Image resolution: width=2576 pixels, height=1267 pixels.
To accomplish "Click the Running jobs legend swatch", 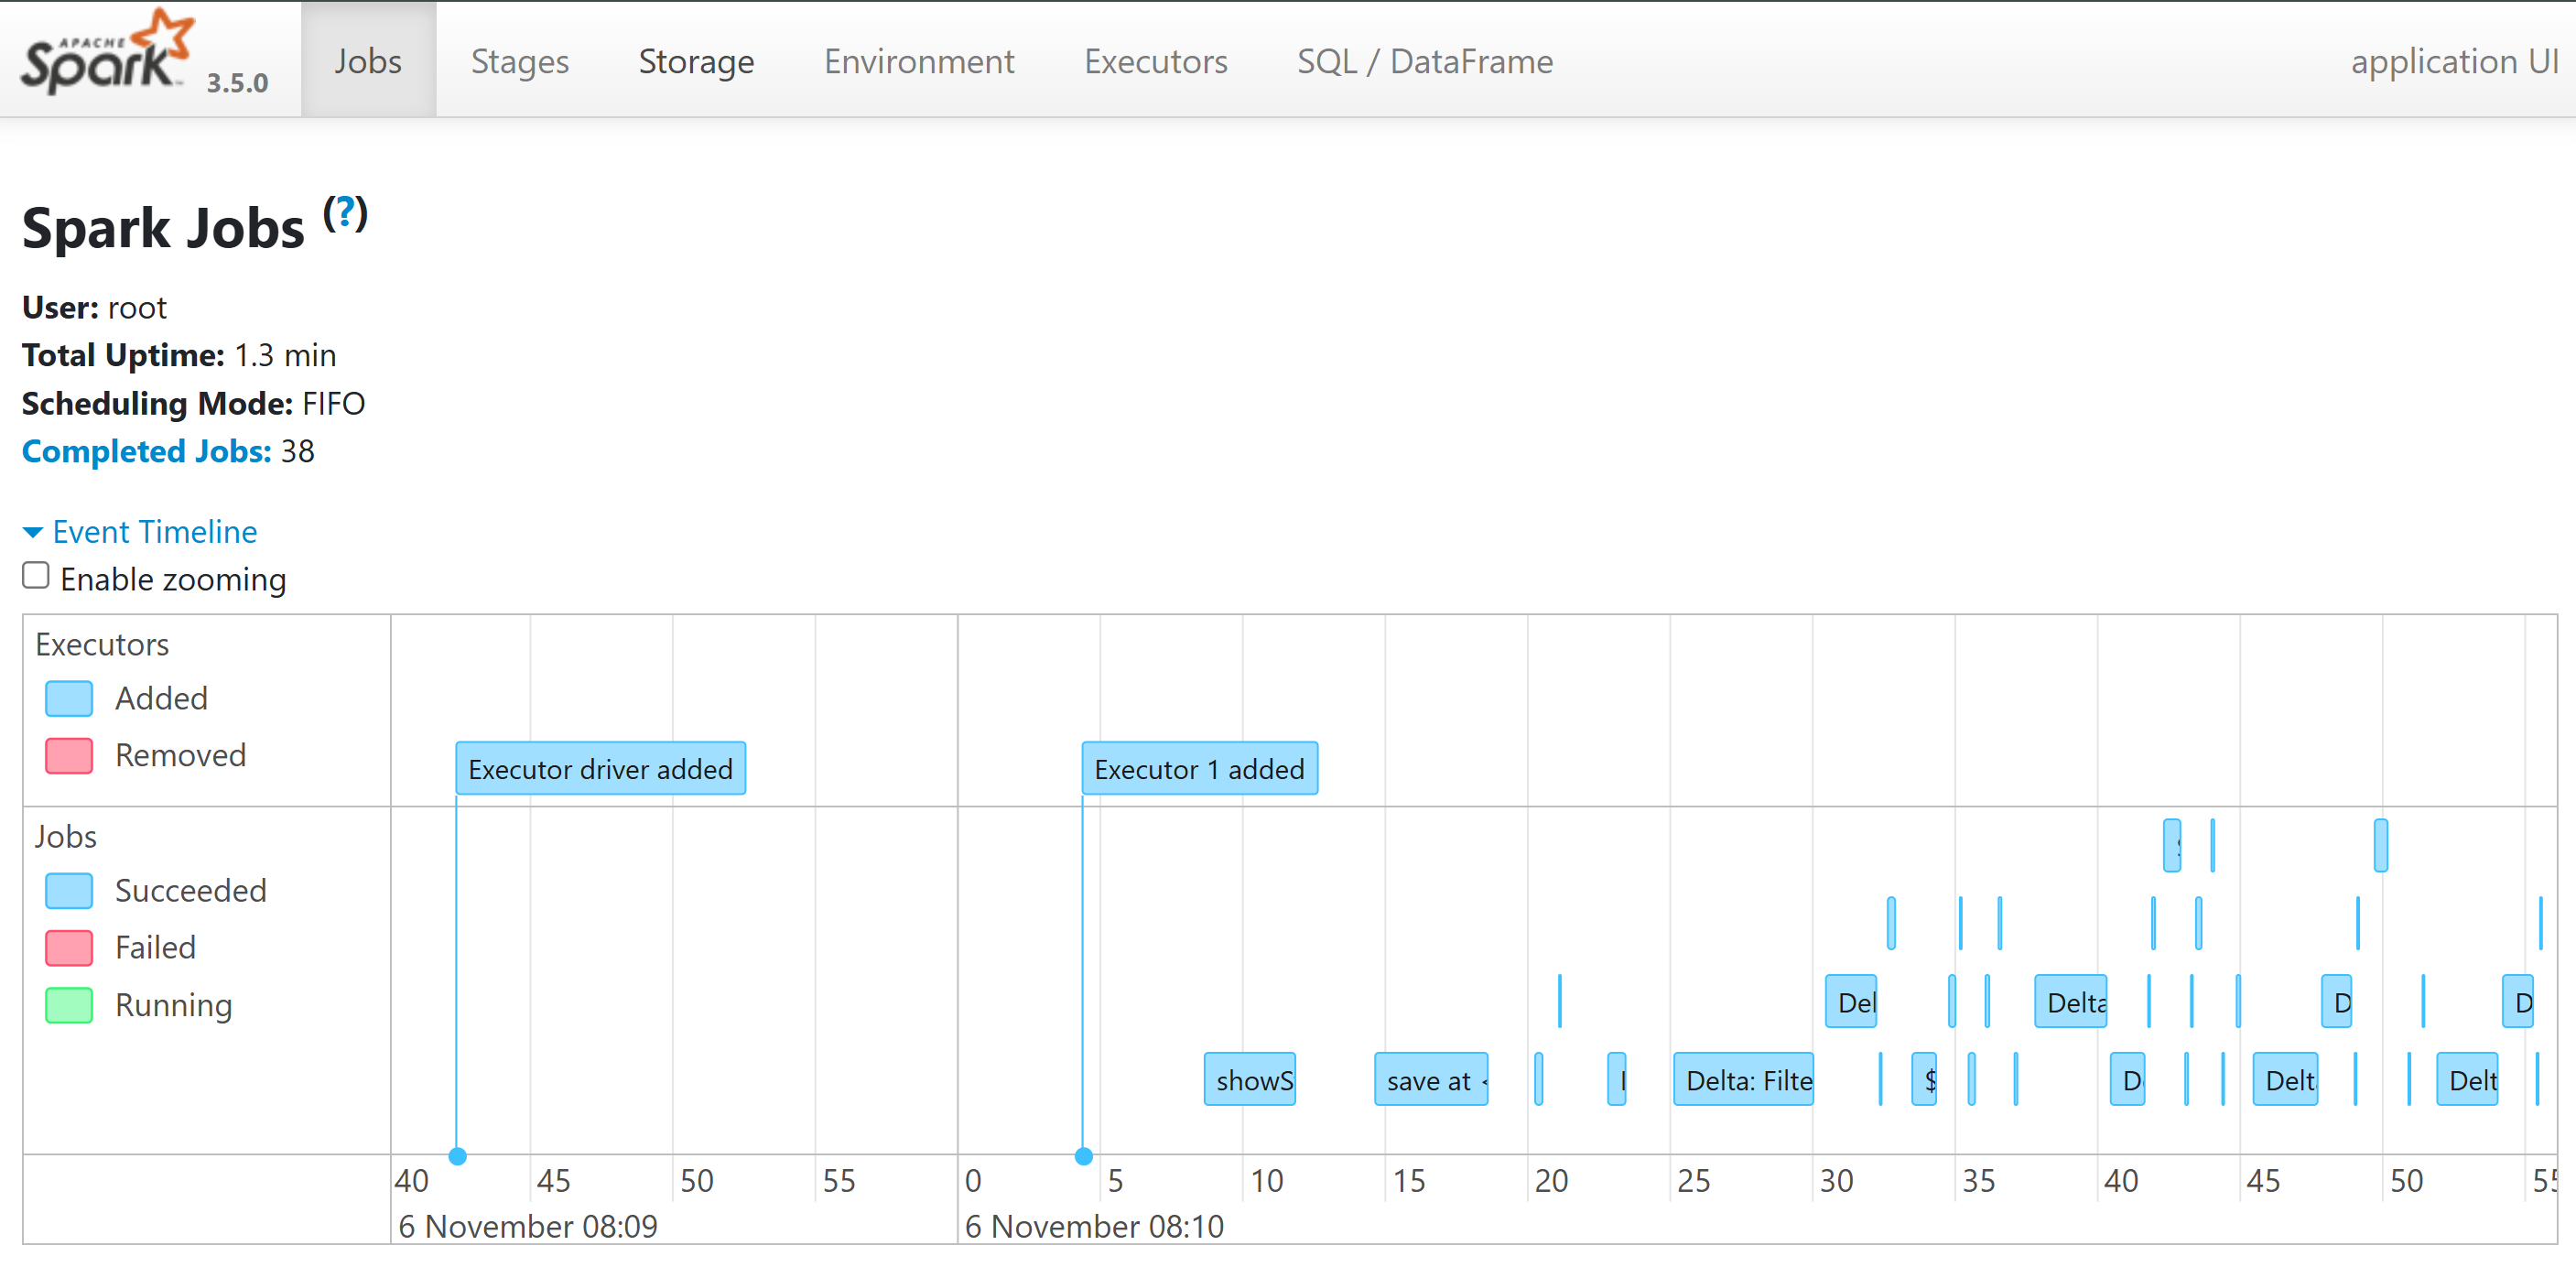I will pos(69,1004).
